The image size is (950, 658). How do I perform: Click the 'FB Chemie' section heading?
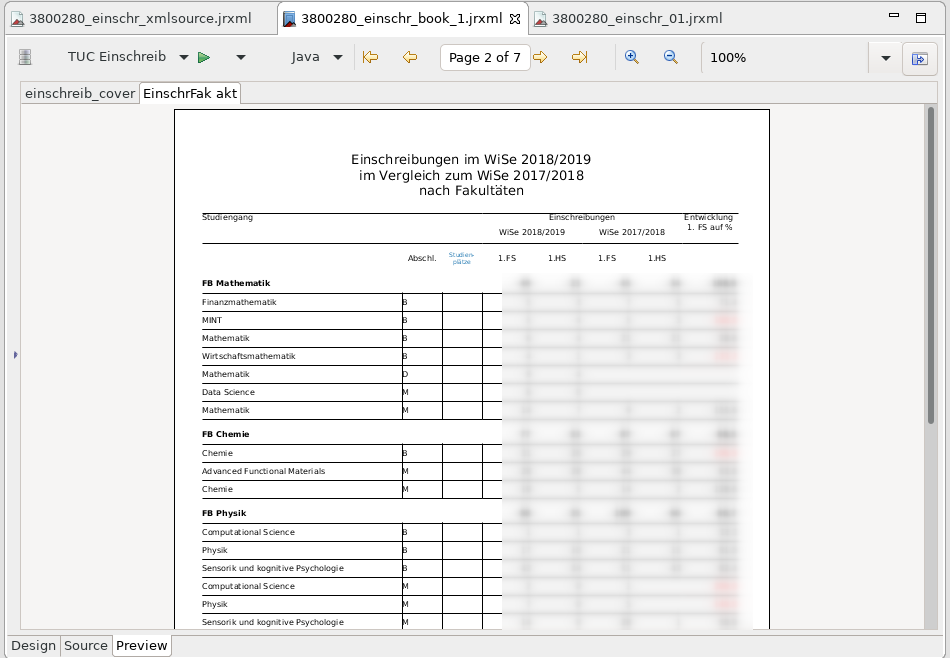tap(225, 434)
